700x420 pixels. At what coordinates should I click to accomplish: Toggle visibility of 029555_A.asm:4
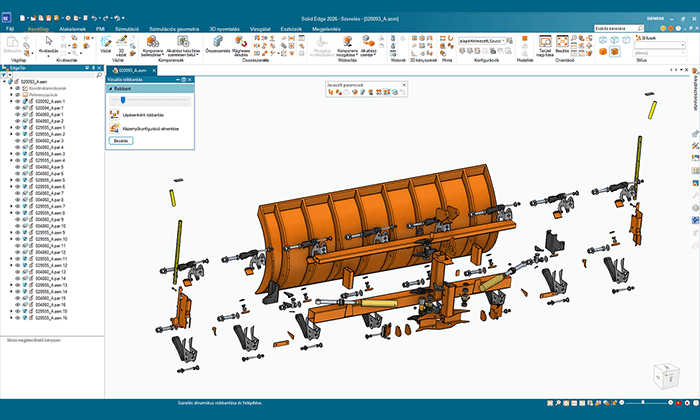(18, 160)
